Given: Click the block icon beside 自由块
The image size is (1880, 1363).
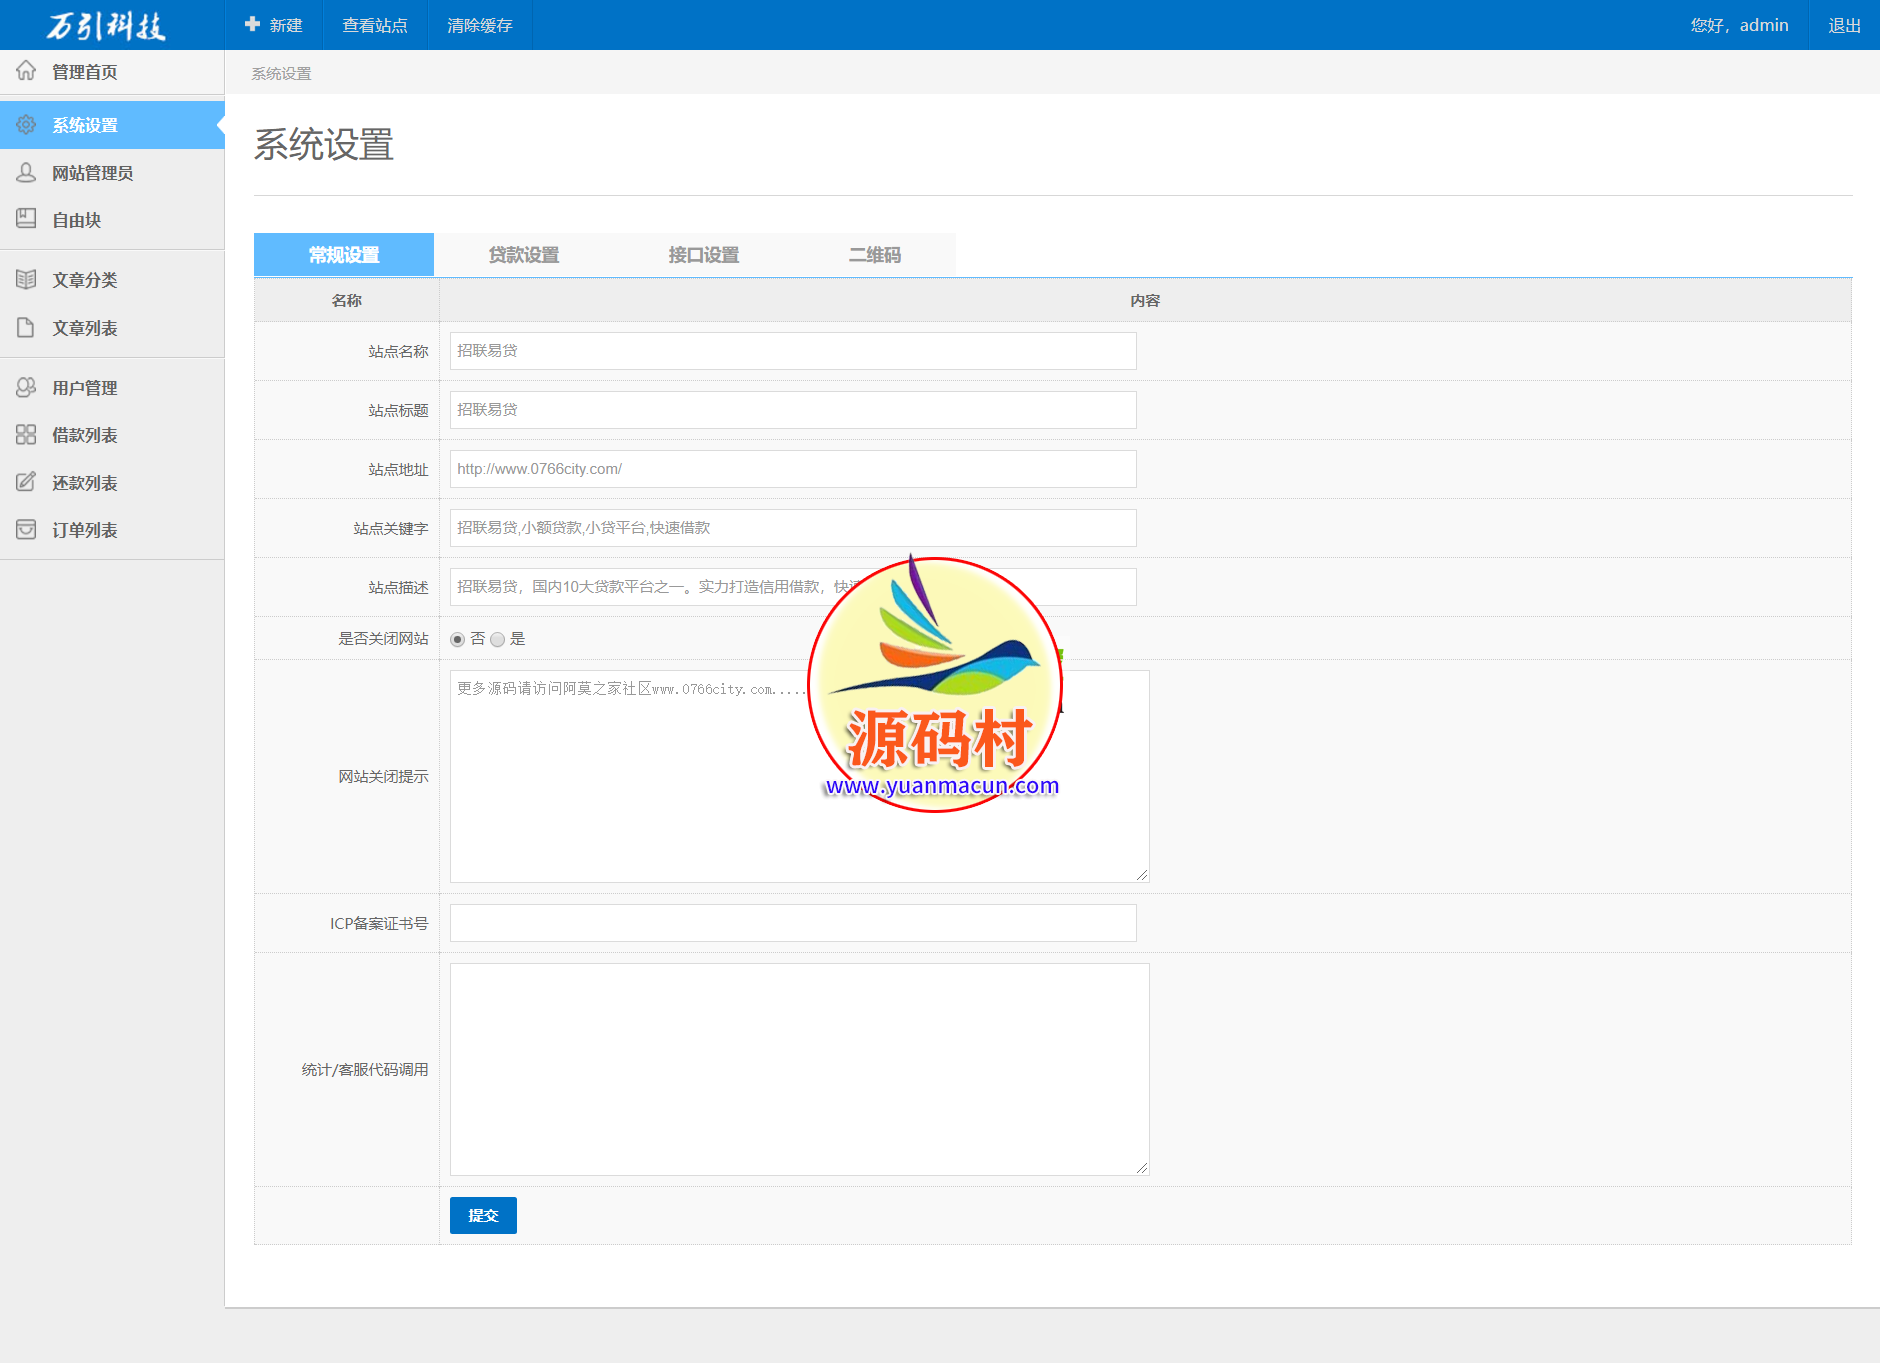Looking at the screenshot, I should click(26, 219).
